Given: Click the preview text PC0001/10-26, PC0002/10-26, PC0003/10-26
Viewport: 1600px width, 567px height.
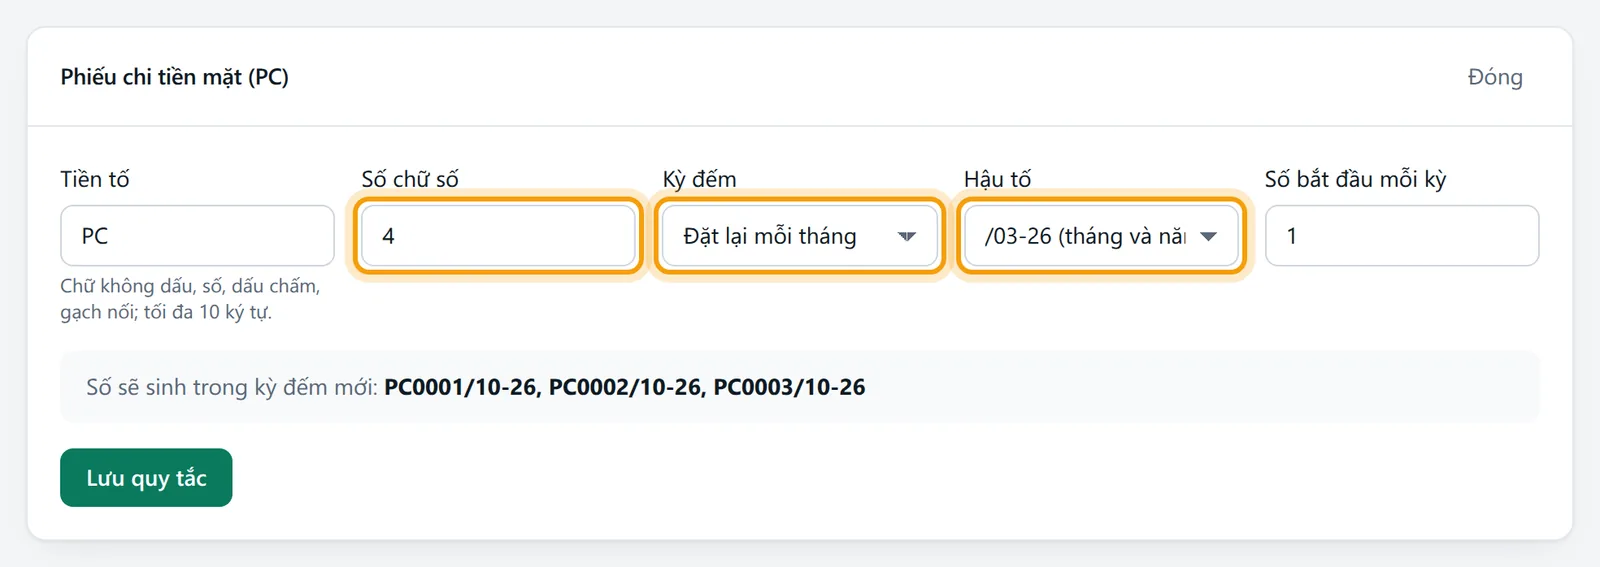Looking at the screenshot, I should click(x=625, y=387).
